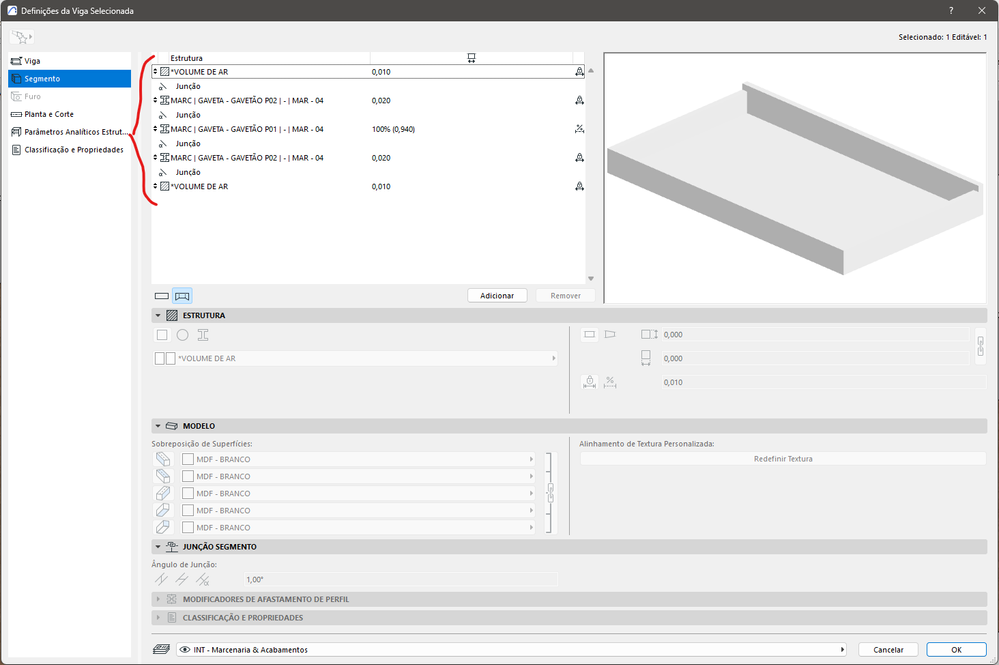999x665 pixels.
Task: Collapse the ESTRUTURA panel
Action: coord(158,316)
